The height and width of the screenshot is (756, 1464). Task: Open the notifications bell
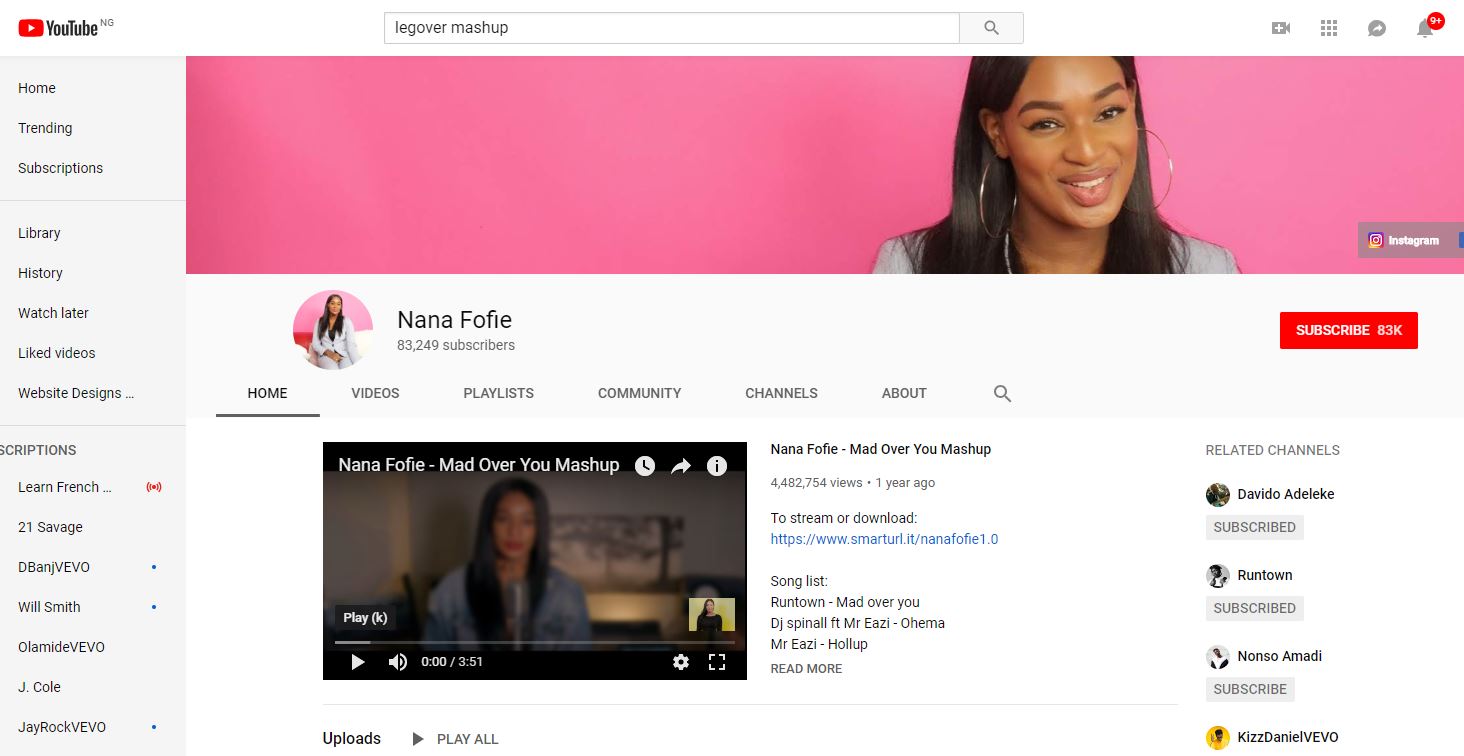[1425, 28]
